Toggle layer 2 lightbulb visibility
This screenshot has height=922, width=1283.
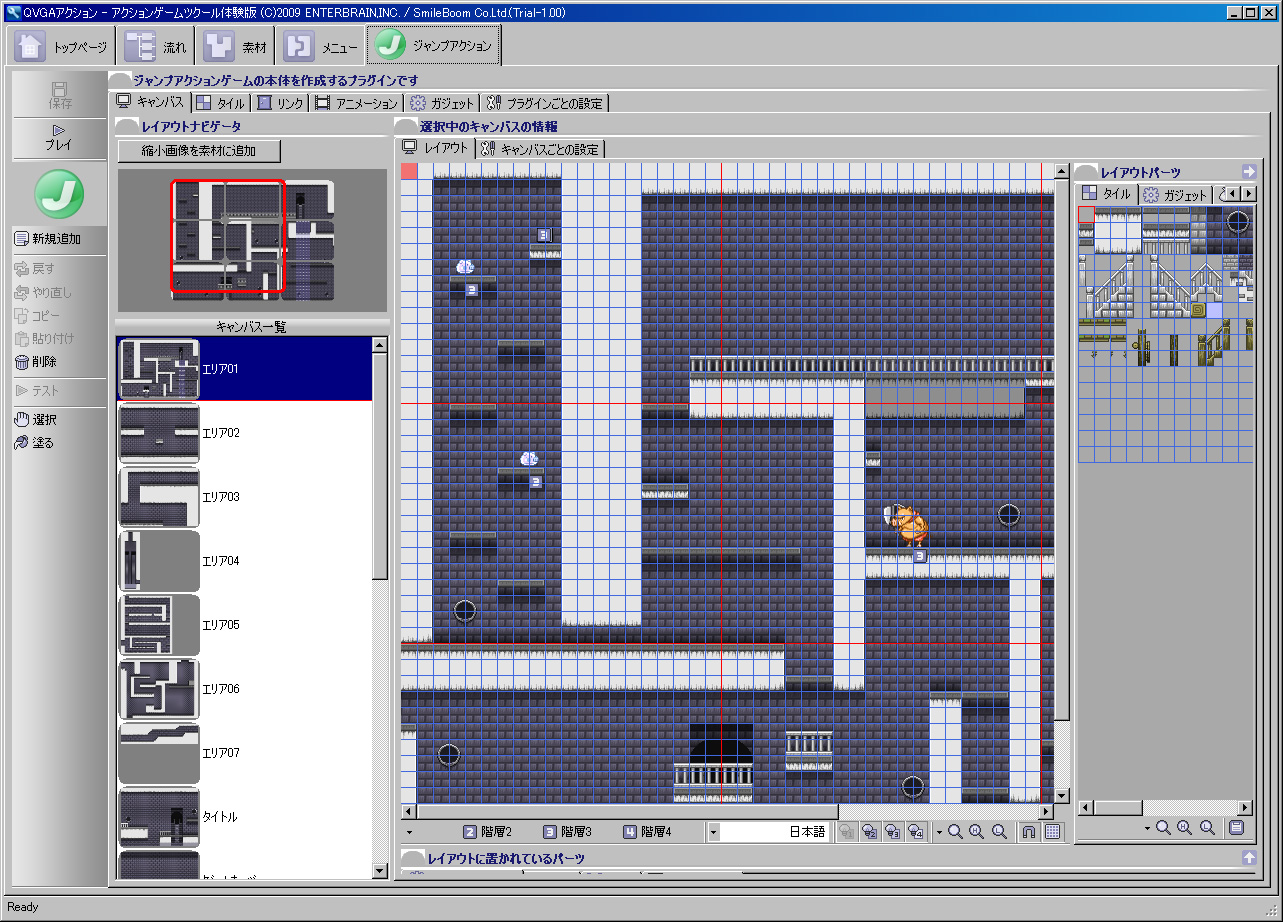(x=870, y=832)
